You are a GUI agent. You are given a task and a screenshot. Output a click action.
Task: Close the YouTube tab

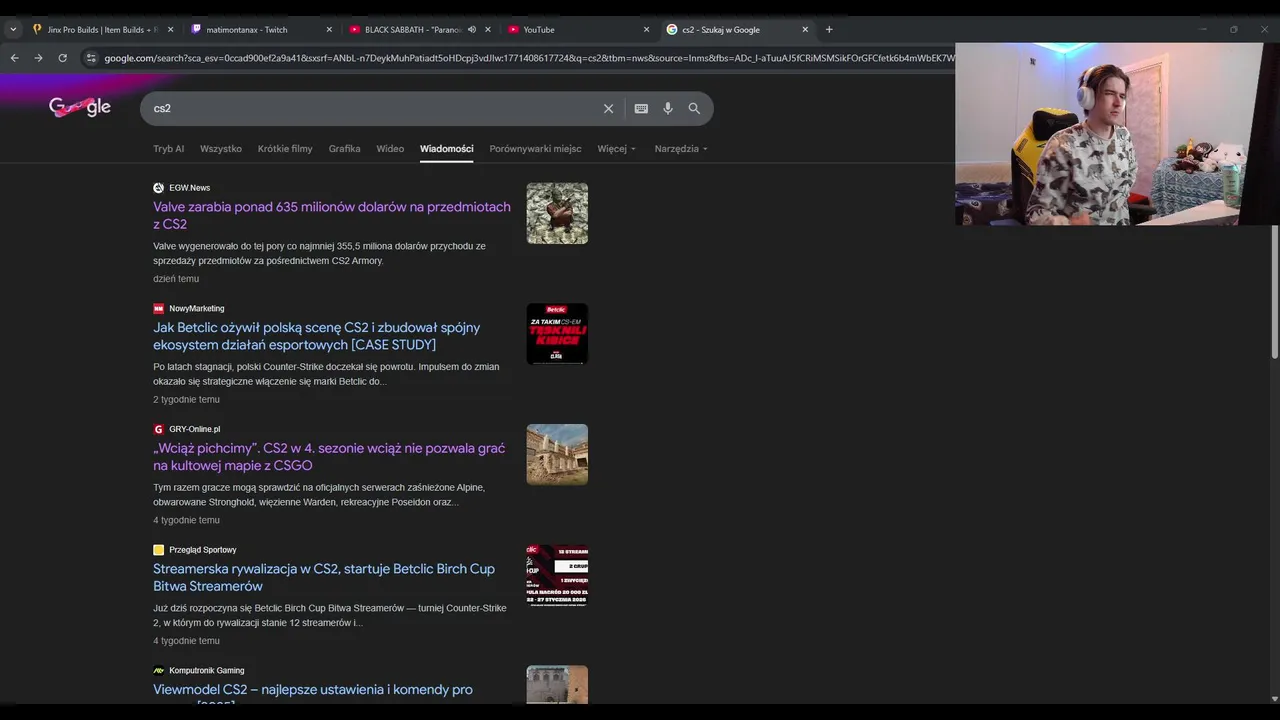[x=646, y=29]
